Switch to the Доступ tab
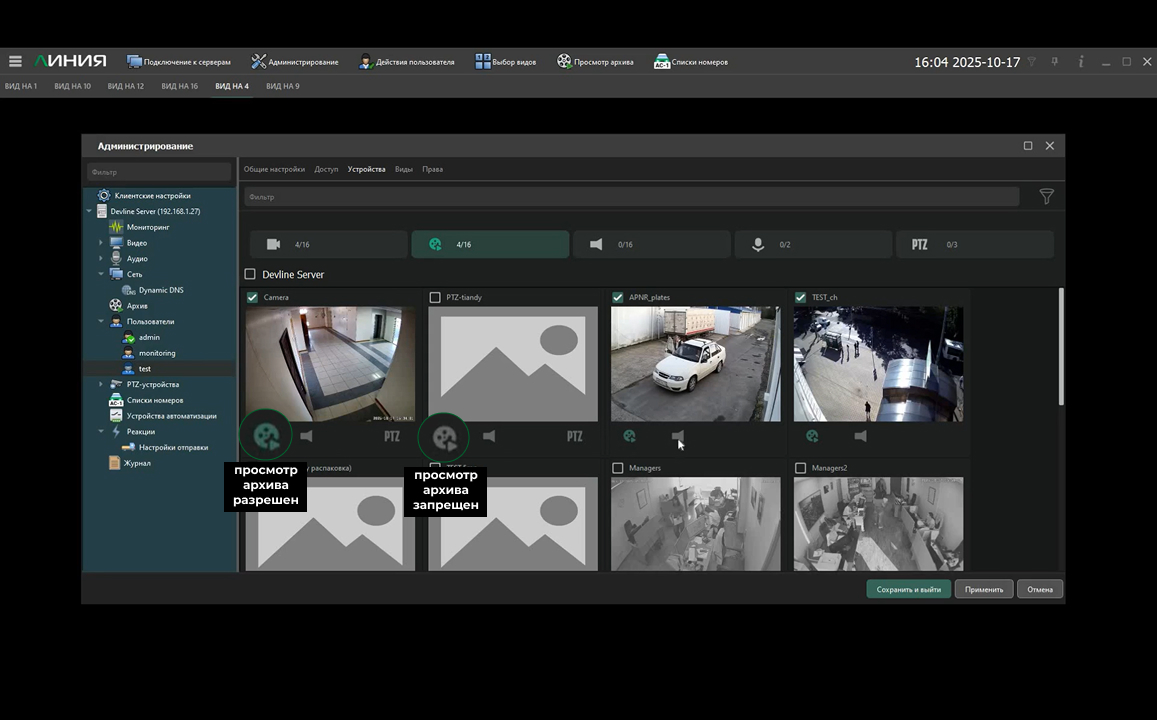1157x720 pixels. [x=326, y=169]
